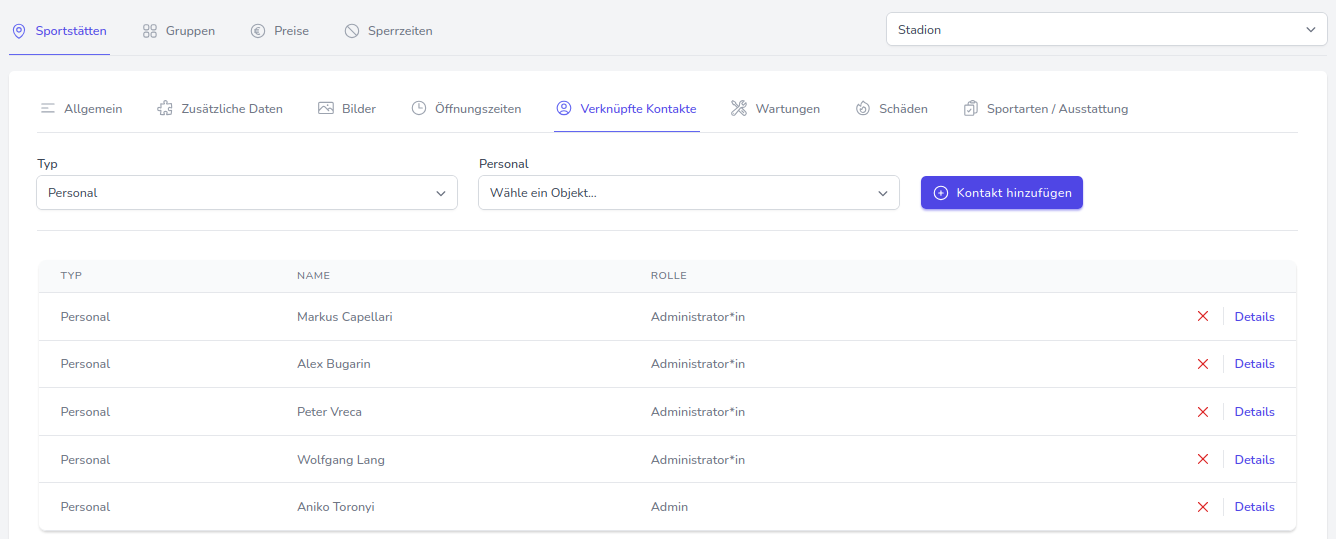Click the Gruppen grid icon
Viewport: 1336px width, 539px height.
(x=150, y=31)
